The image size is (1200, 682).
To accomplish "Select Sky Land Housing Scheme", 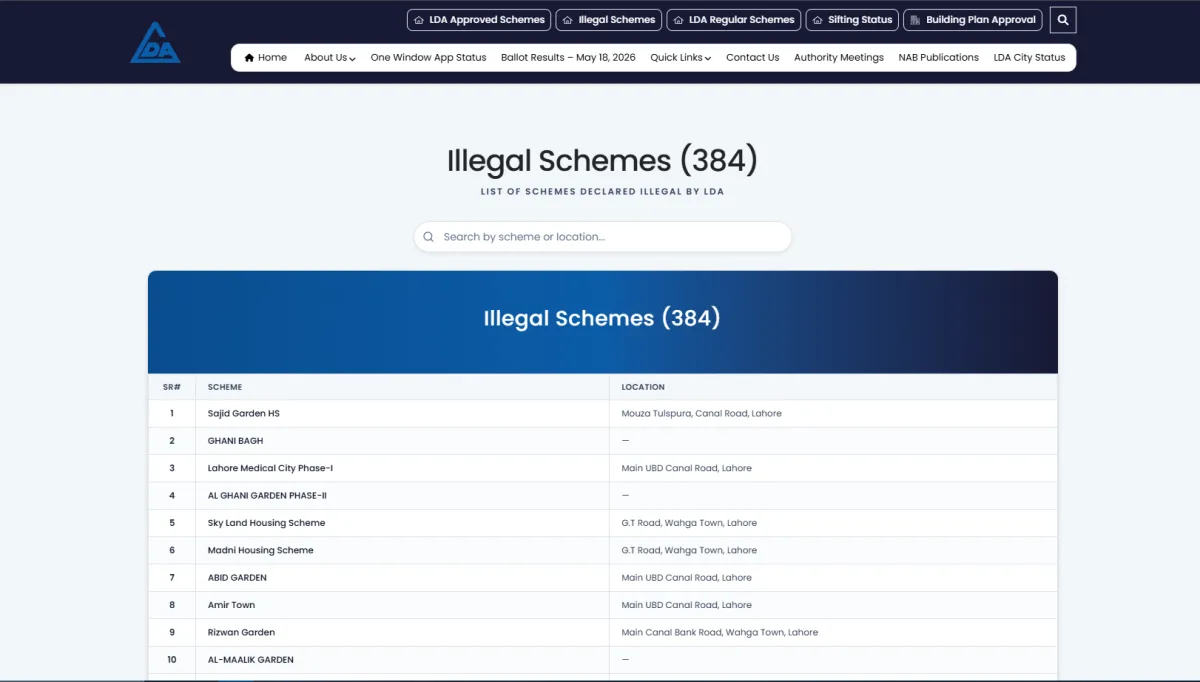I will (266, 523).
